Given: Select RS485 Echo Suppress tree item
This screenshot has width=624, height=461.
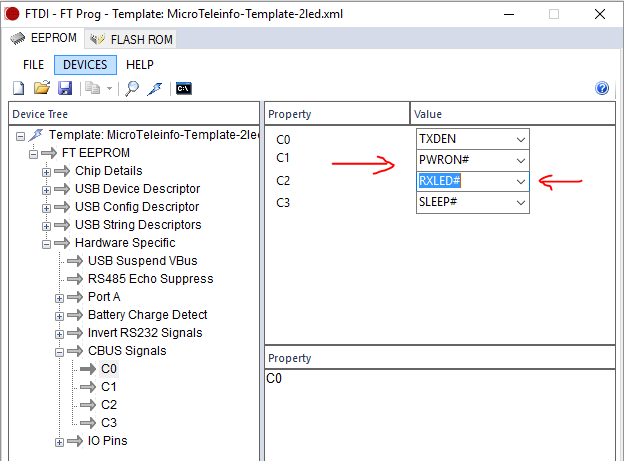Looking at the screenshot, I should pos(150,279).
